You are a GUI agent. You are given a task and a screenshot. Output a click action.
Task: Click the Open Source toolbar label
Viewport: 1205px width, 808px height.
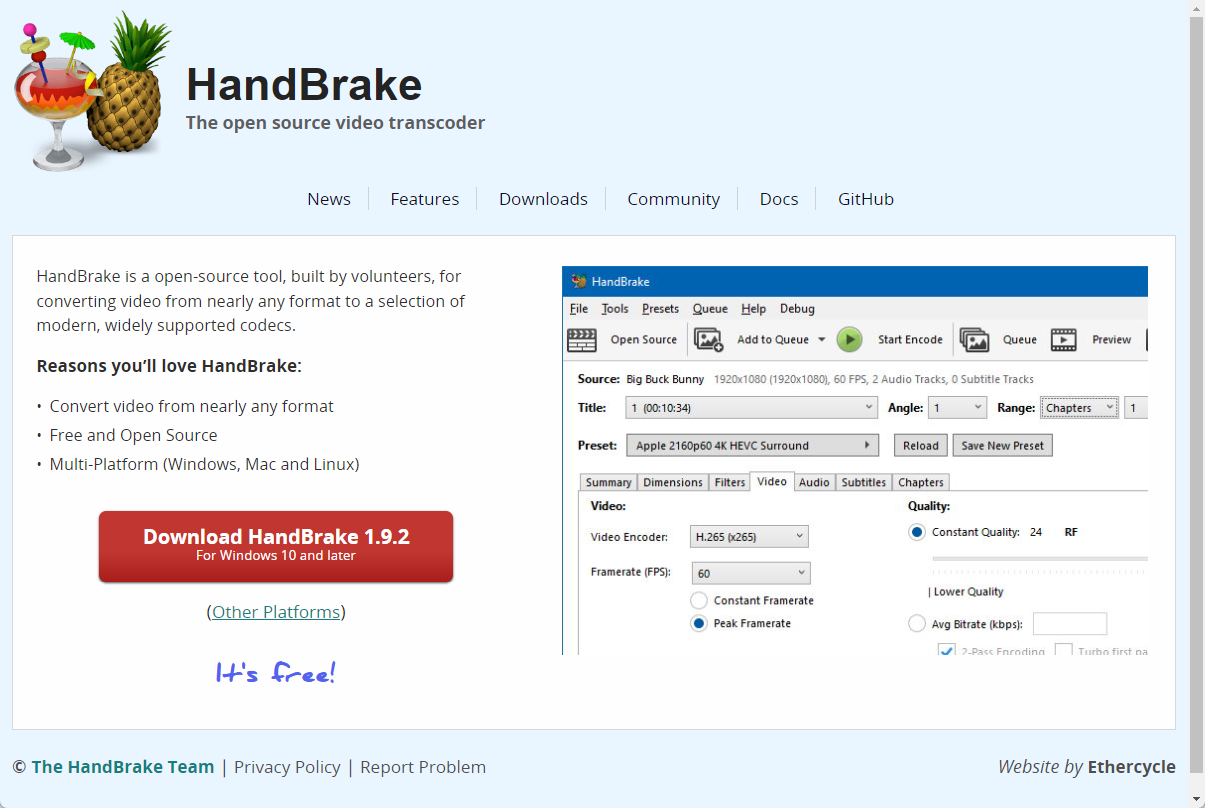click(x=644, y=340)
